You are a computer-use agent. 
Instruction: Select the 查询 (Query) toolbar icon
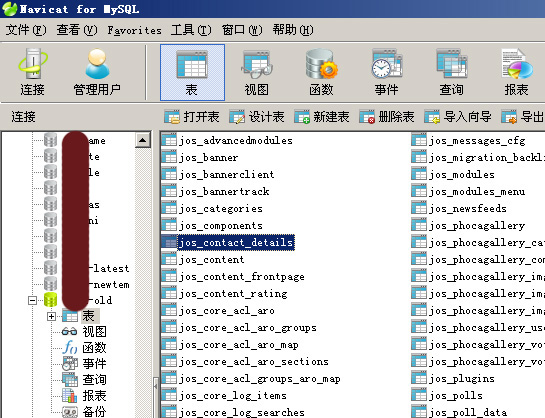(451, 72)
